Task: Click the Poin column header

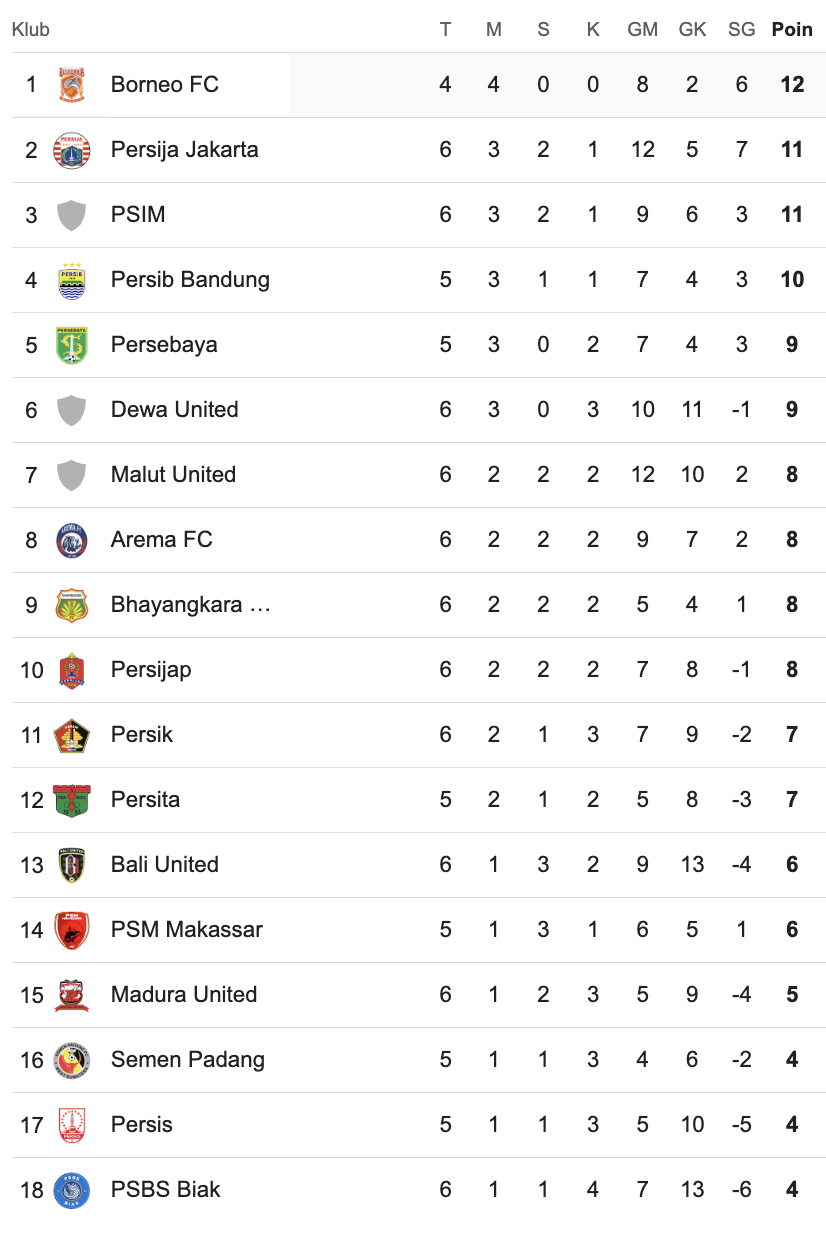Action: (792, 30)
